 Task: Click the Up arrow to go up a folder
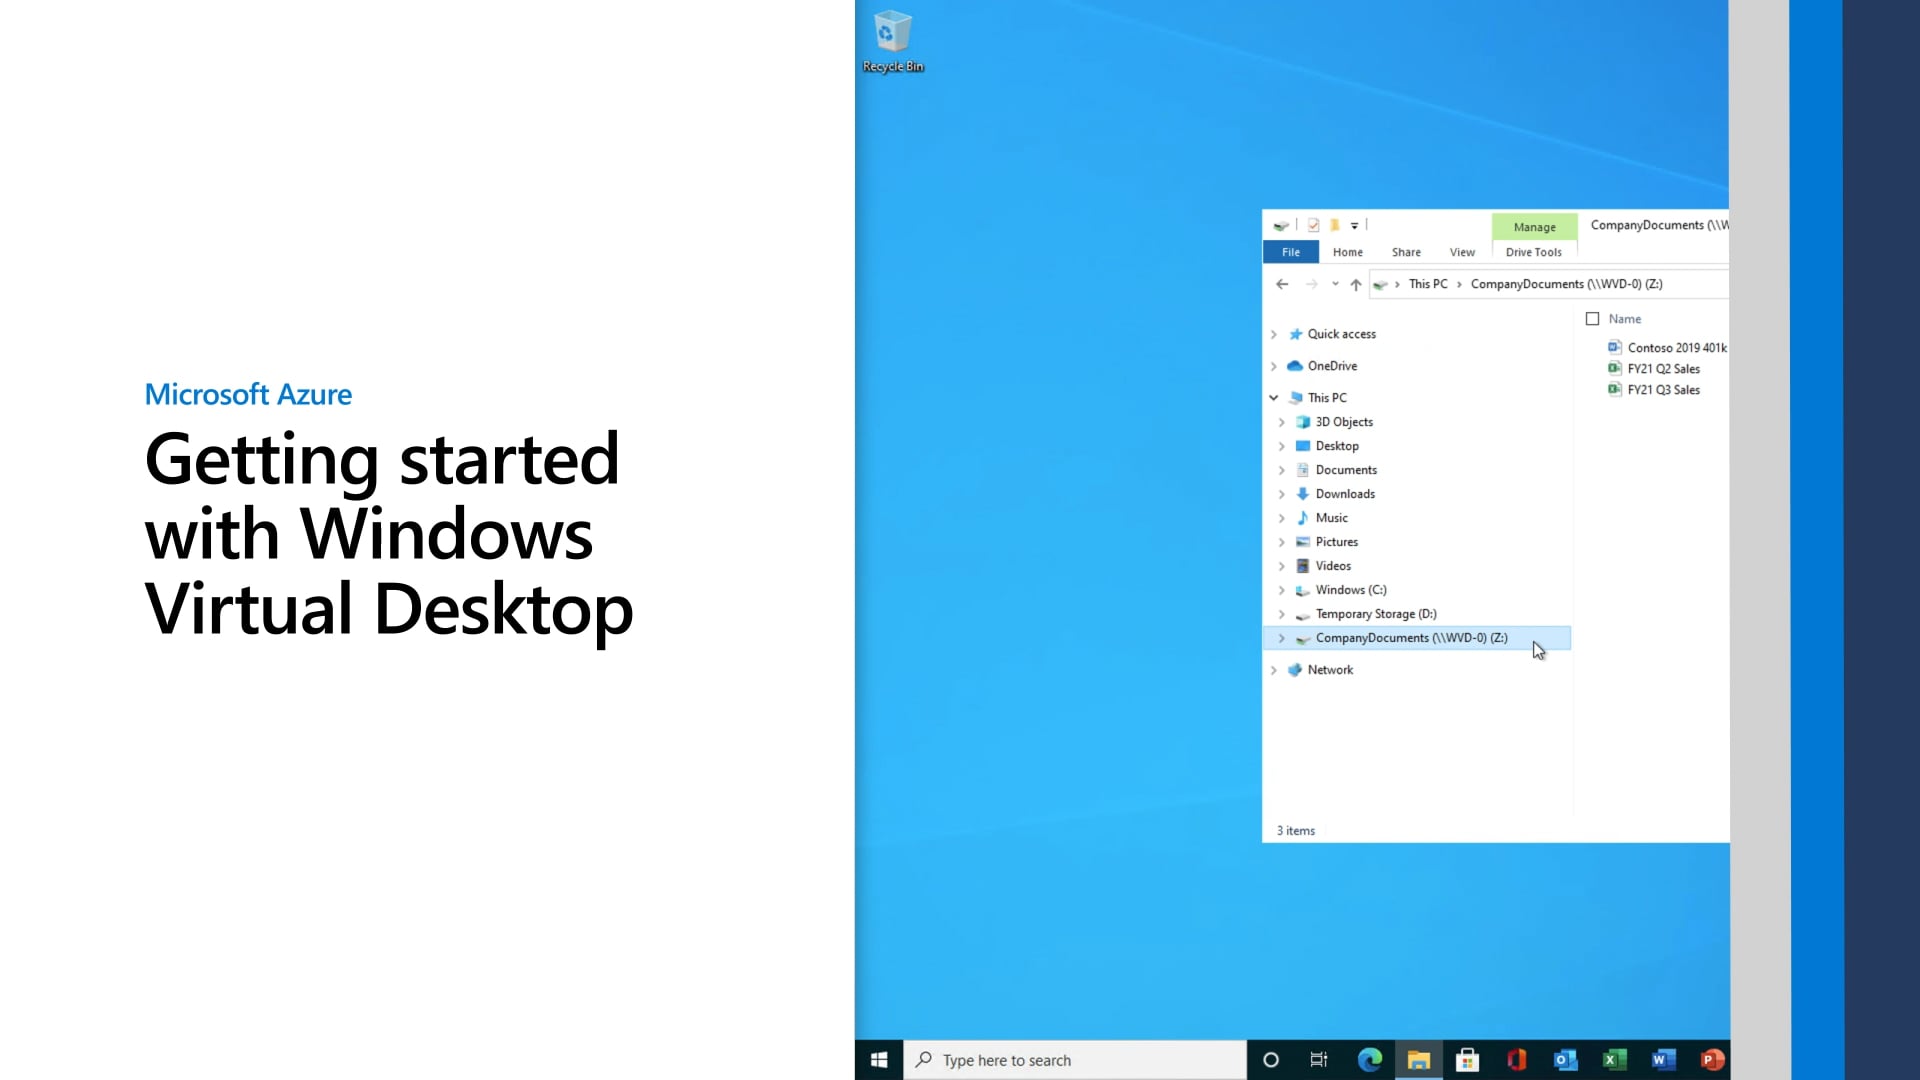pyautogui.click(x=1356, y=284)
